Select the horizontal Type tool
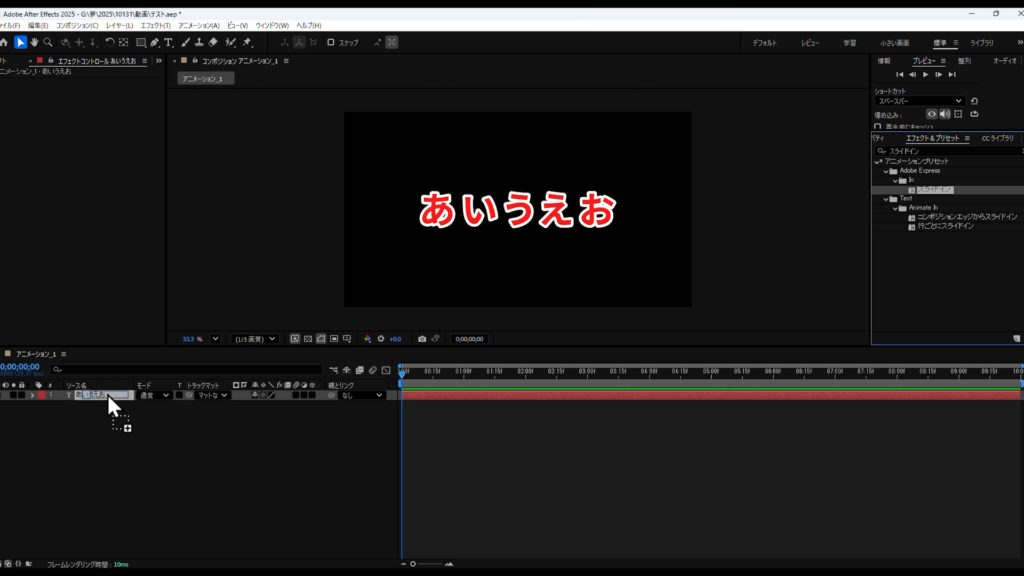The image size is (1024, 576). point(168,43)
